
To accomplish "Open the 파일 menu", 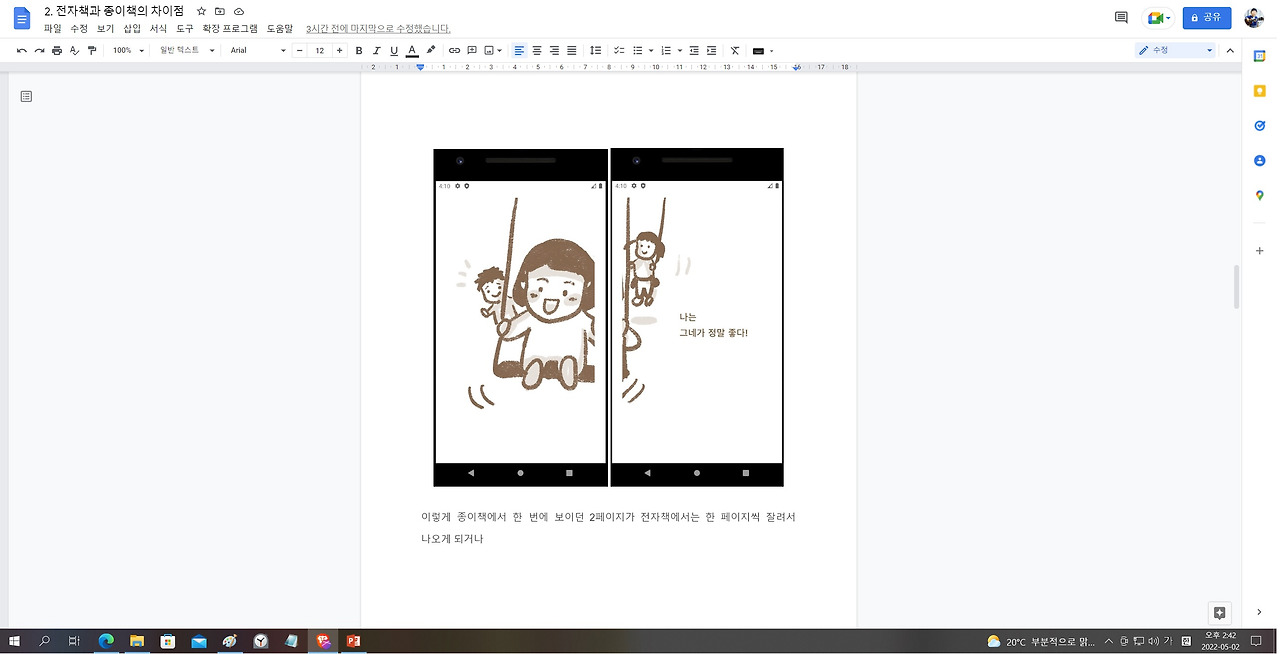I will (x=52, y=29).
